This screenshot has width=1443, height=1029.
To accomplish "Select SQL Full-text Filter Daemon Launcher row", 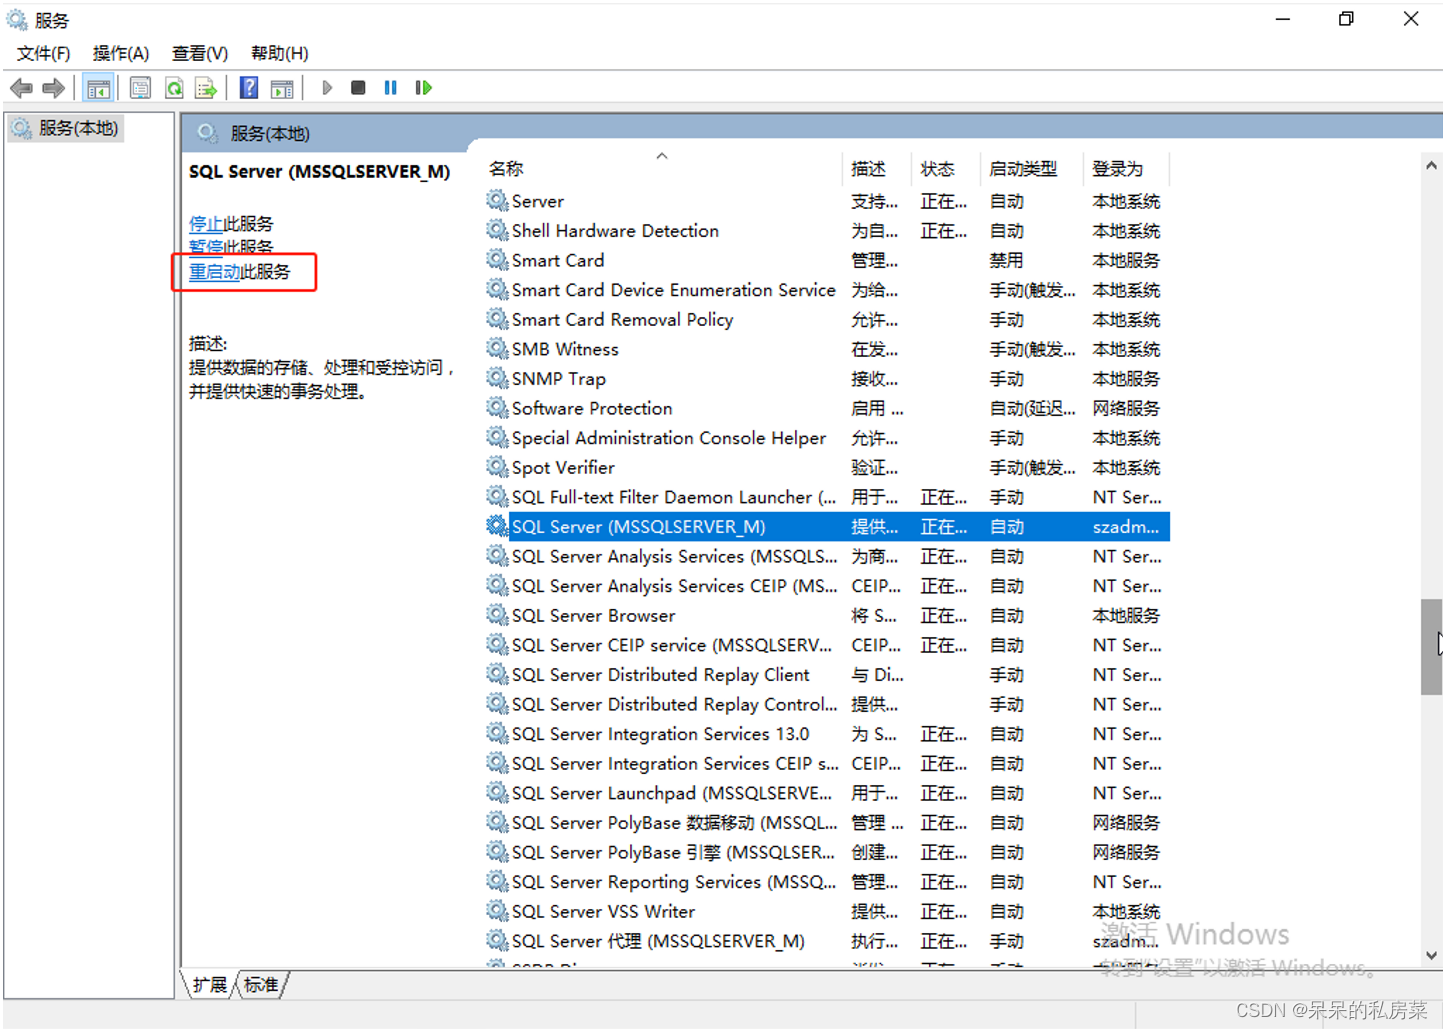I will pos(827,497).
